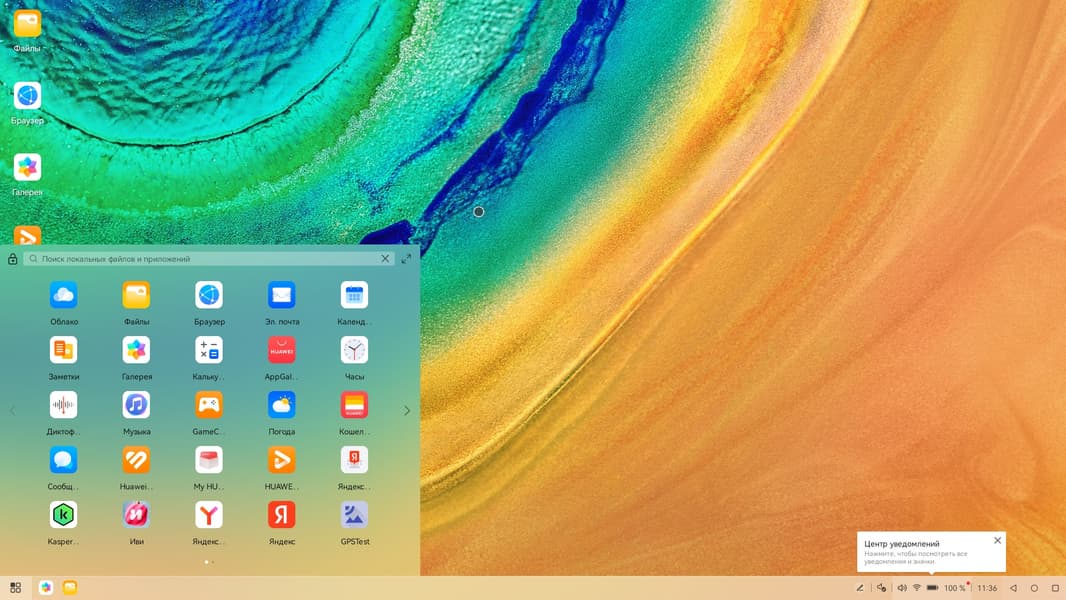1066x600 pixels.
Task: Open Галерея in the launcher grid
Action: point(136,351)
